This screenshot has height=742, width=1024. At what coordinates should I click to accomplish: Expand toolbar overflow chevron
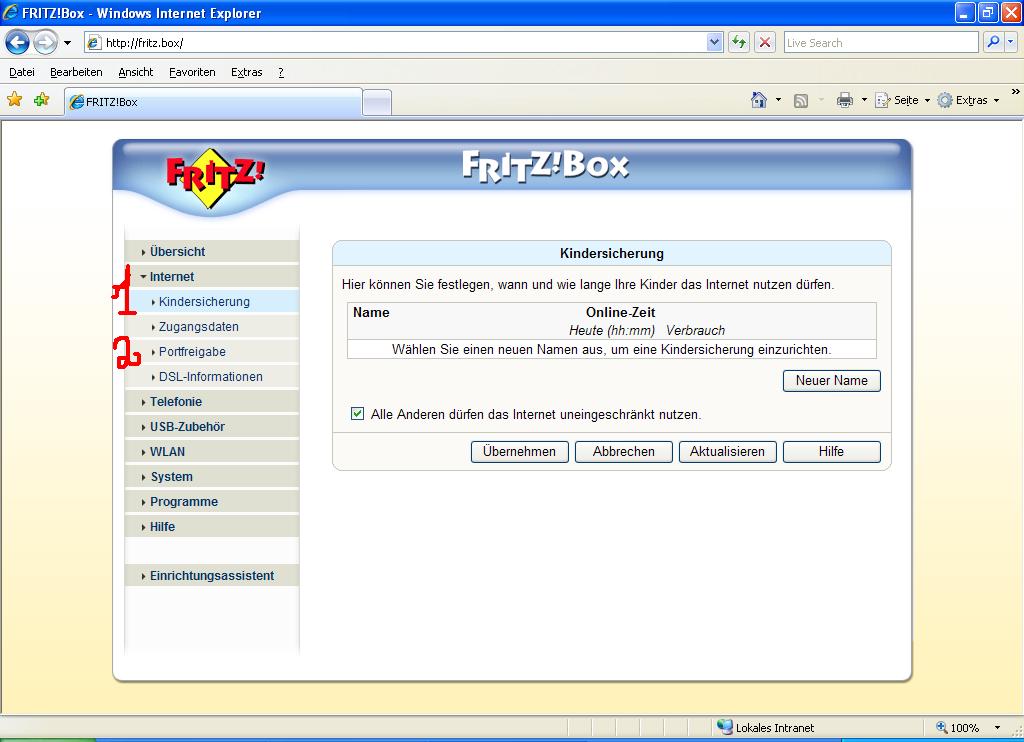pos(1015,92)
